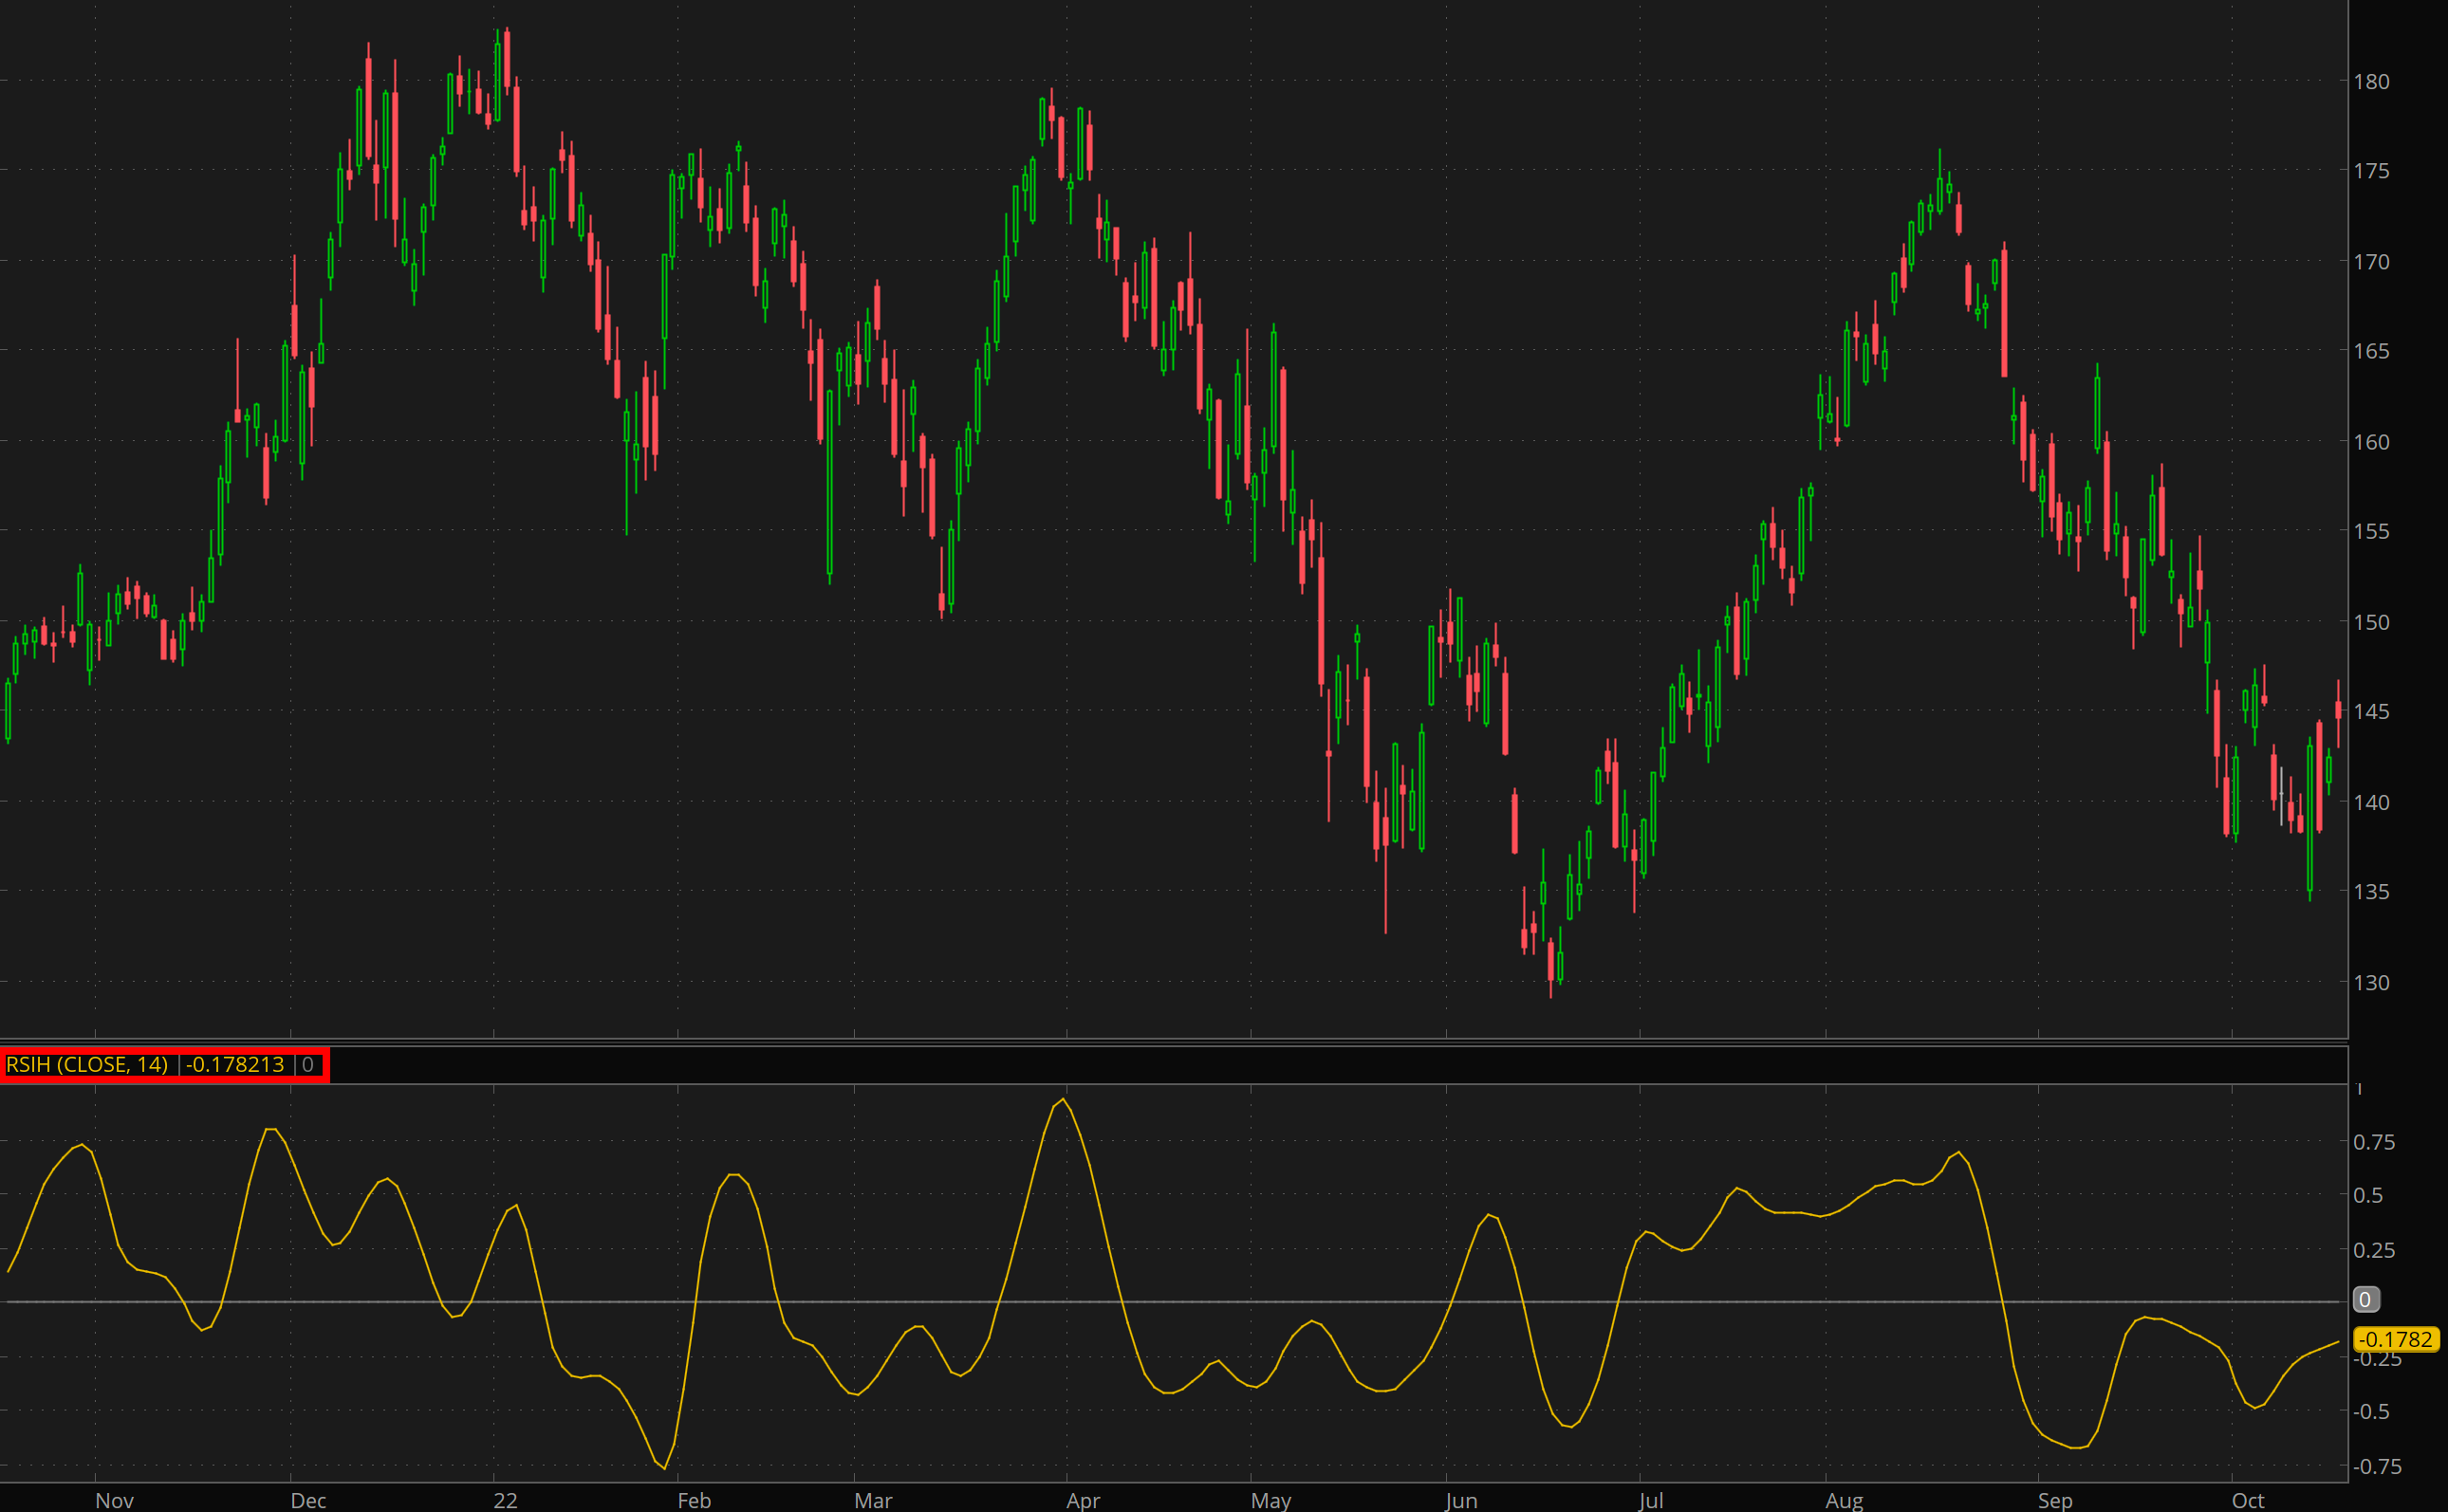Click the -0.178213 RSIH value readout
The height and width of the screenshot is (1512, 2448).
[235, 1065]
